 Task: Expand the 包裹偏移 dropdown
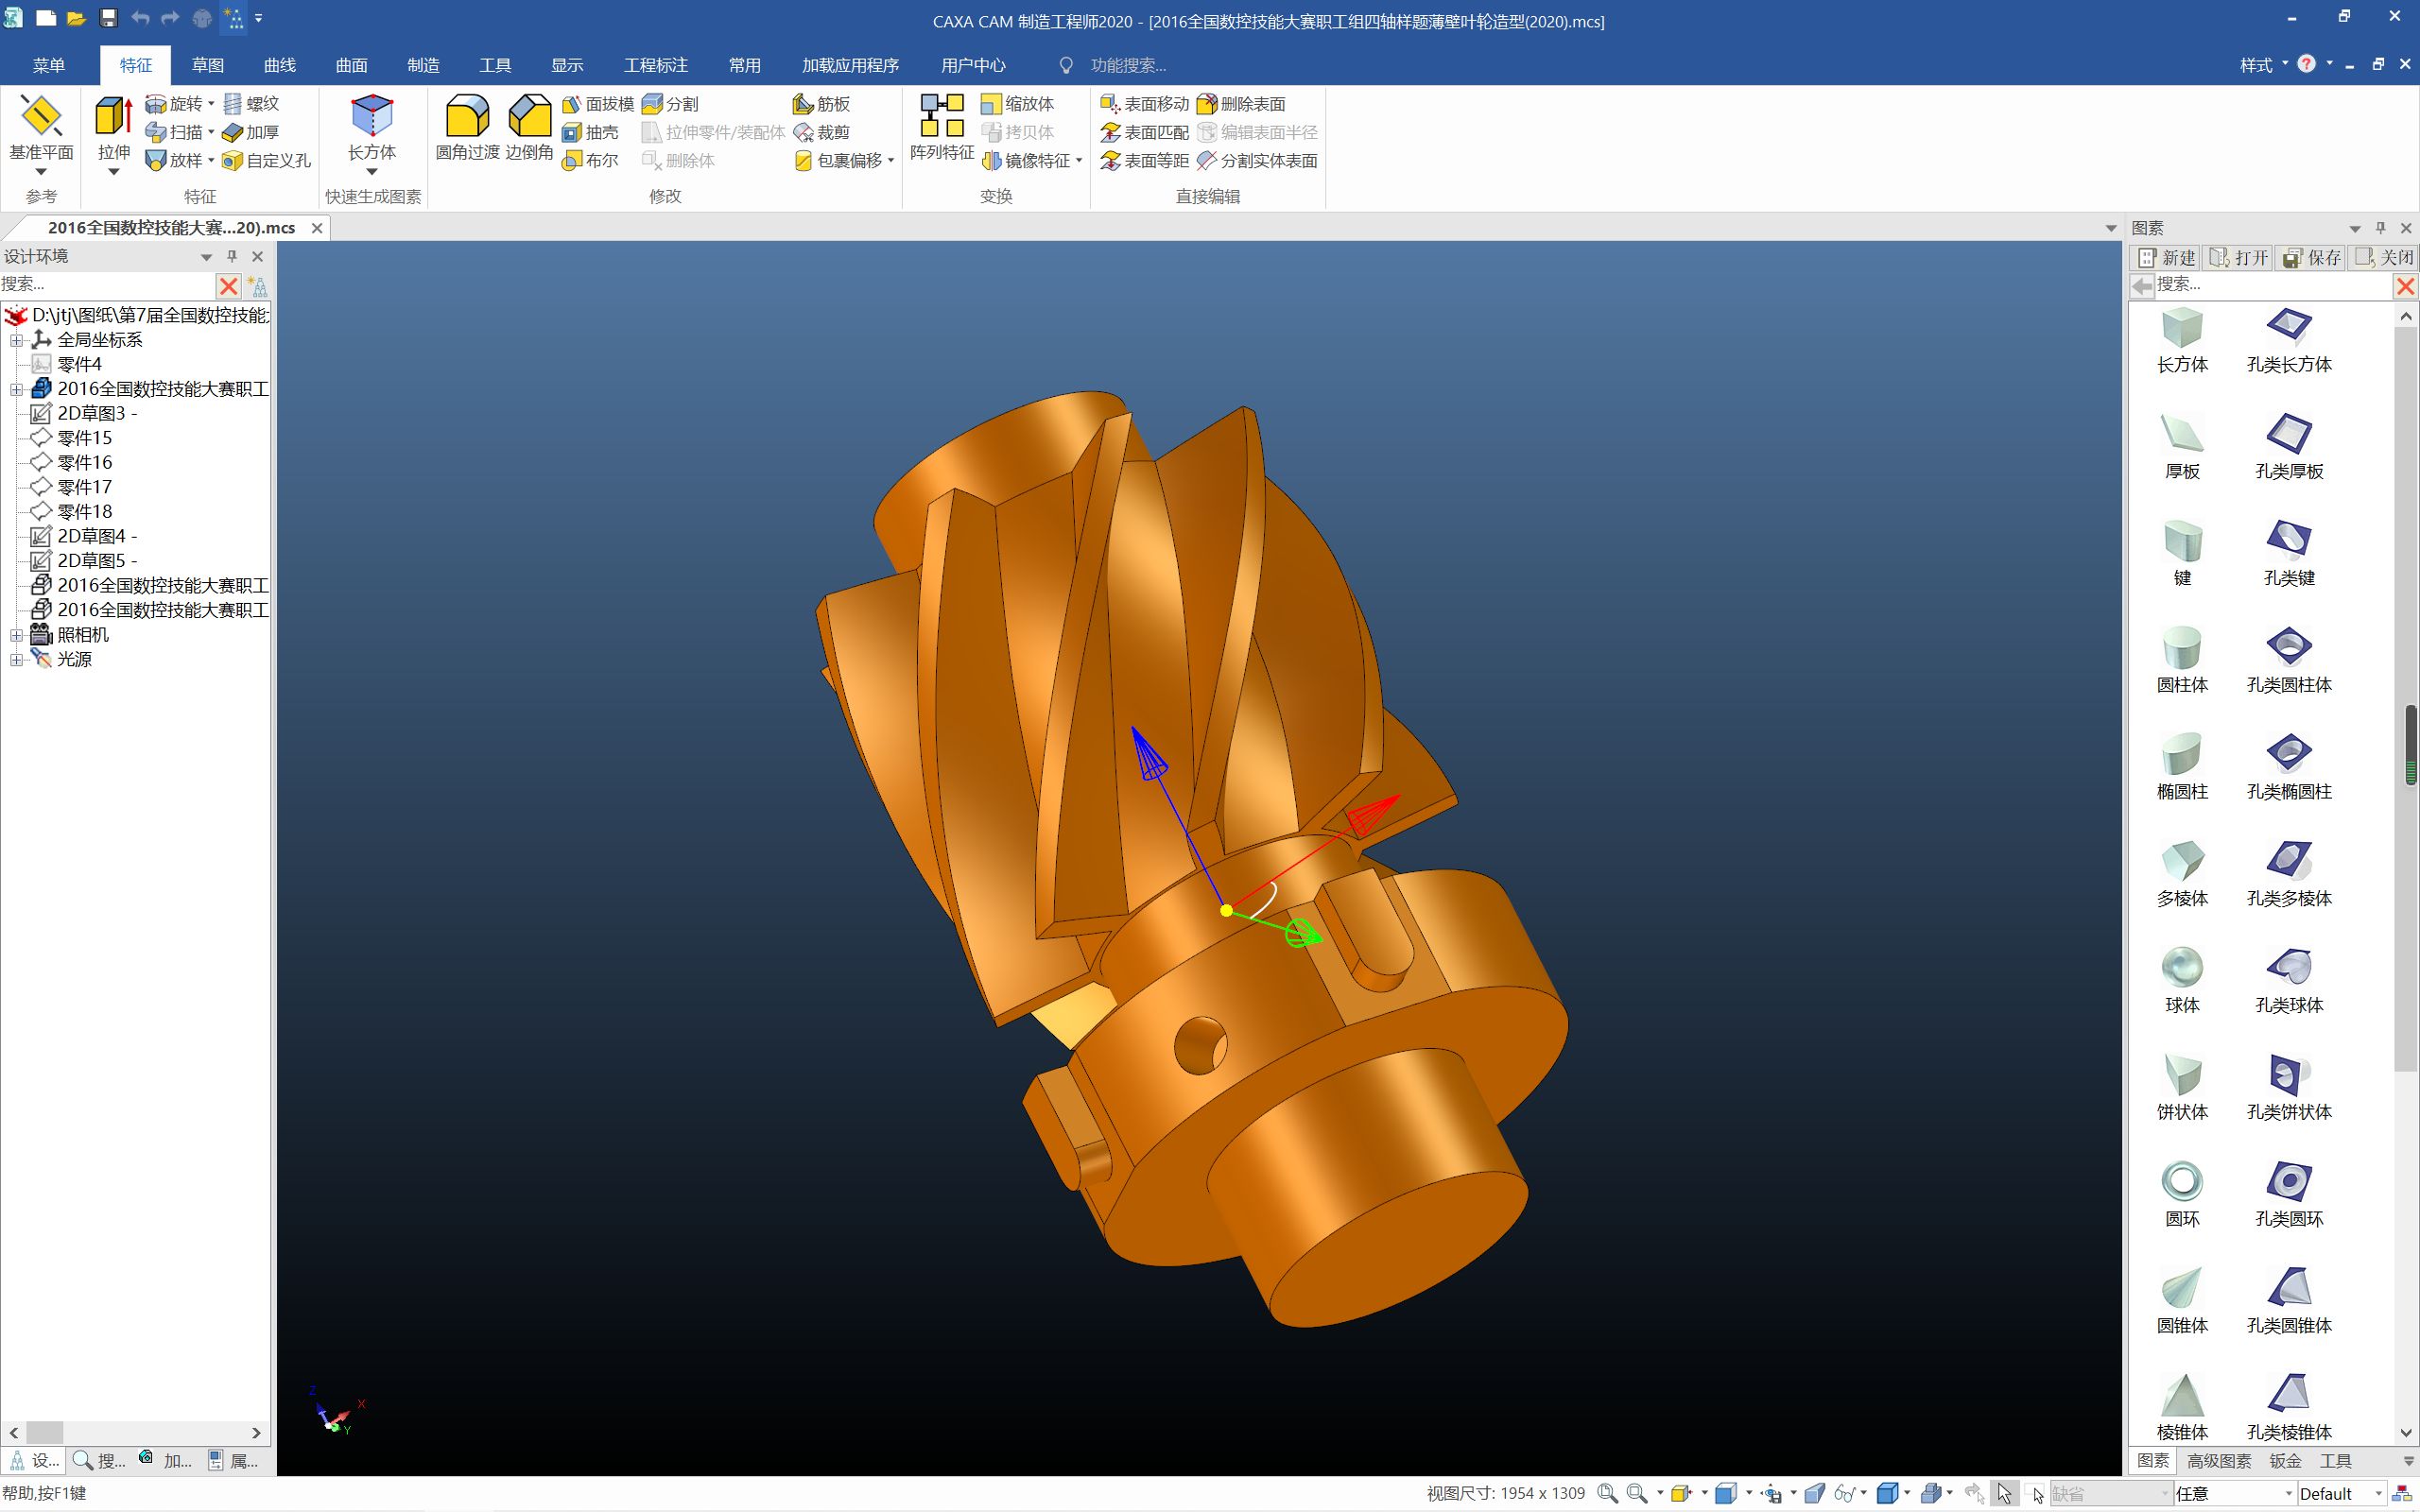tap(891, 160)
